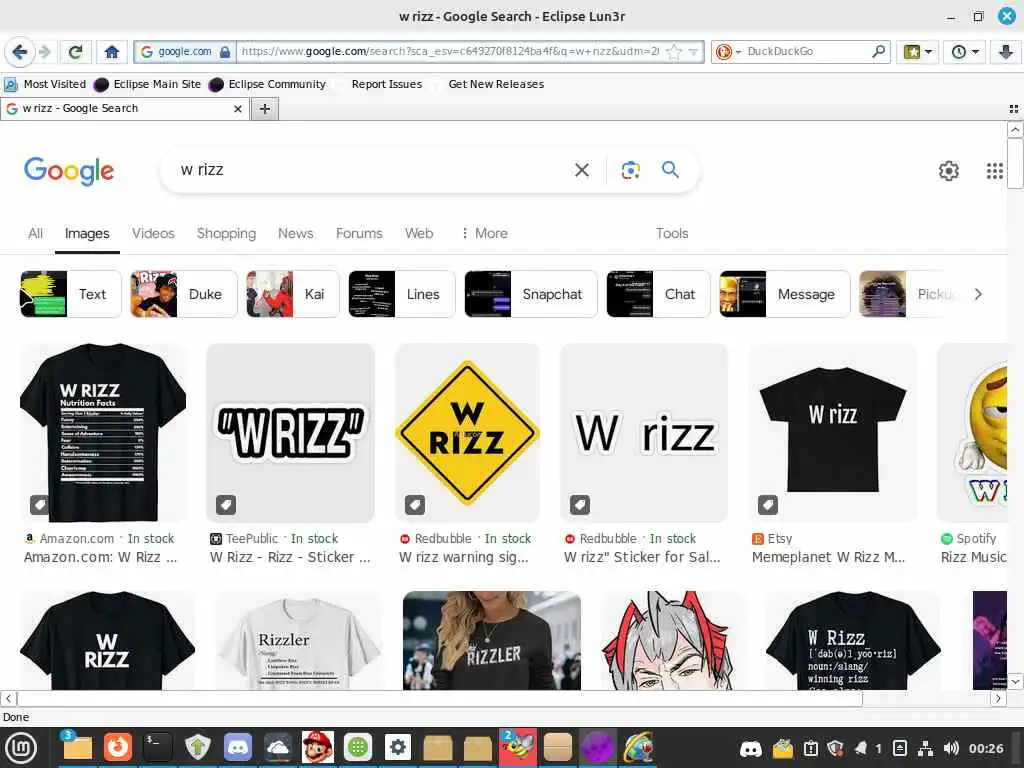The width and height of the screenshot is (1024, 768).
Task: Open Google quick settings gear
Action: coord(948,171)
